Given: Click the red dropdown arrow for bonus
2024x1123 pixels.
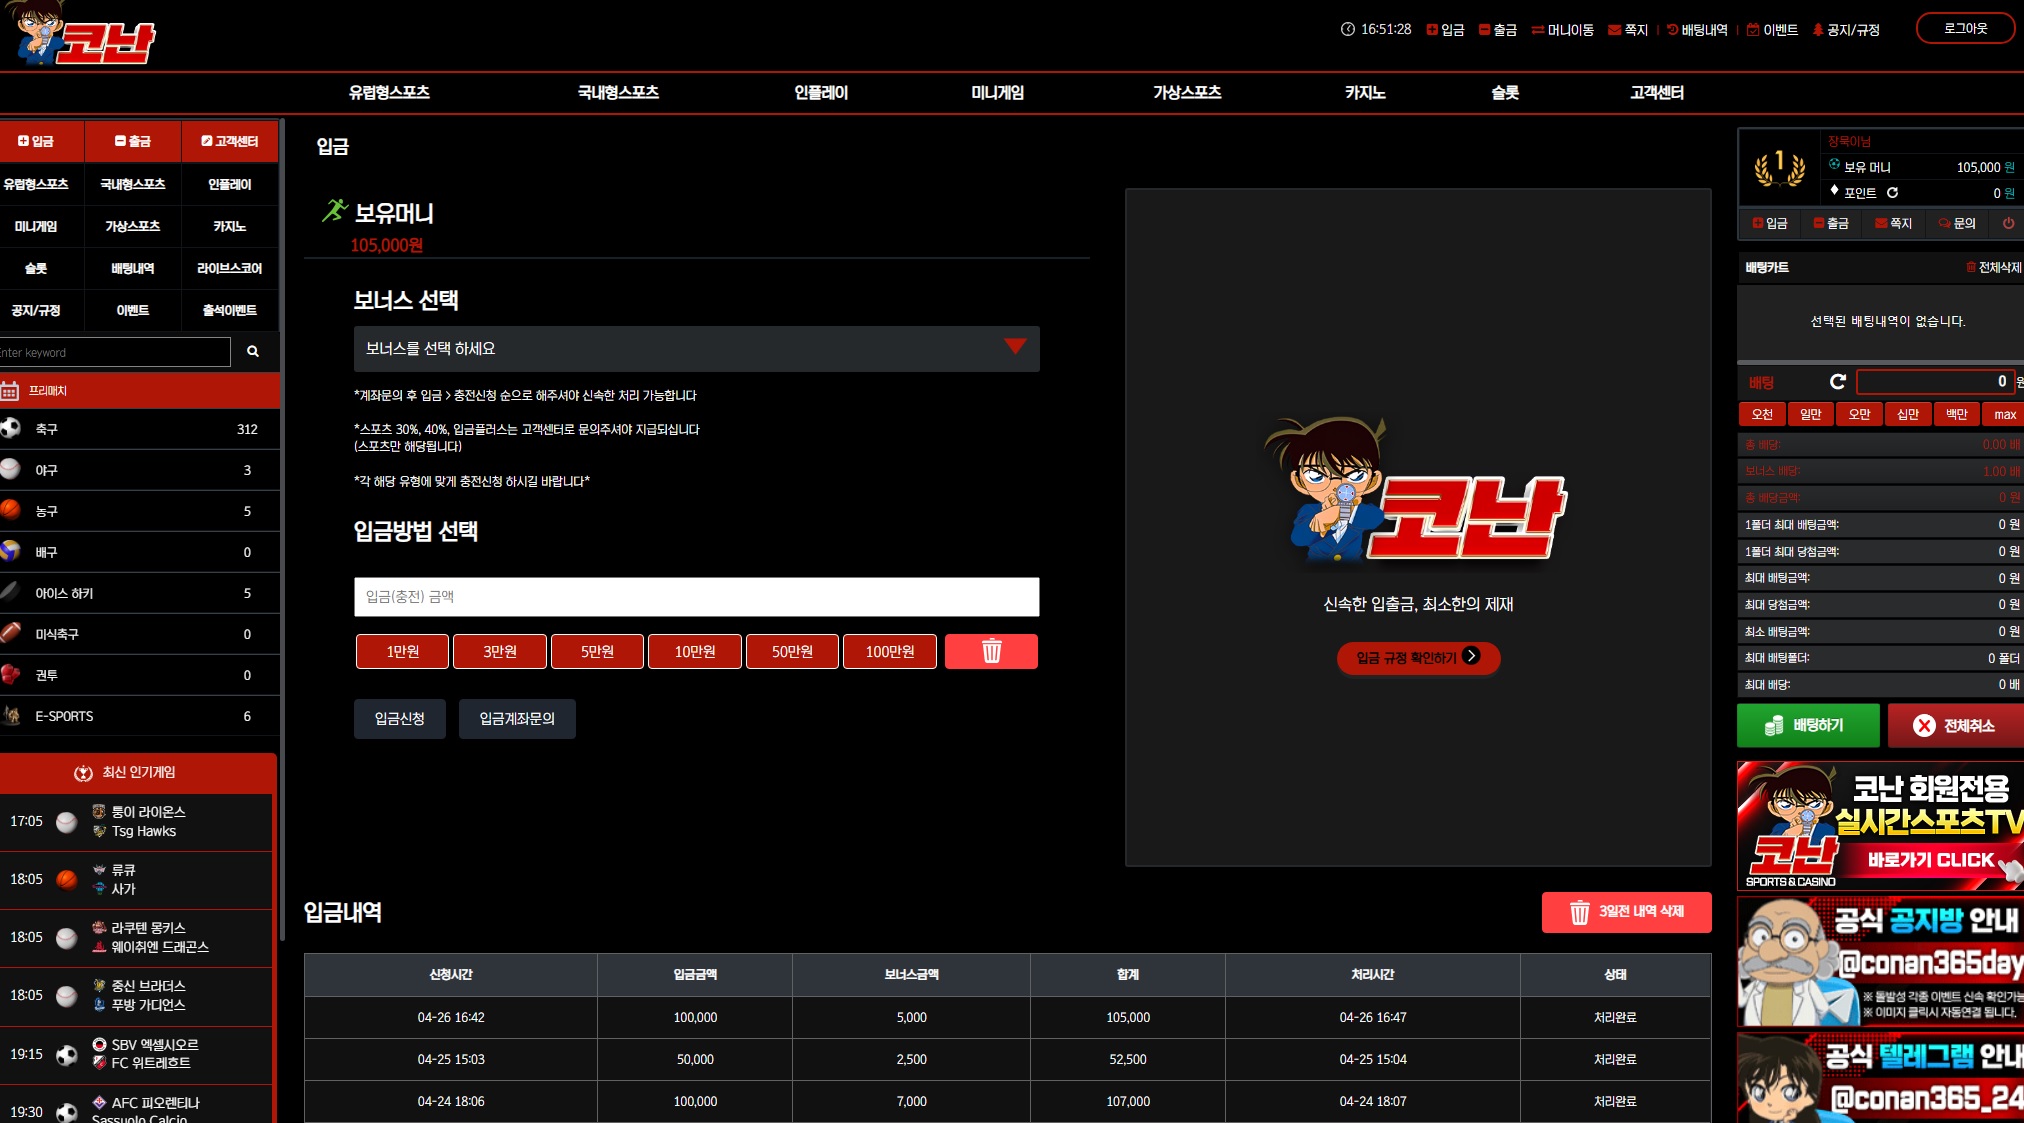Looking at the screenshot, I should 1015,347.
